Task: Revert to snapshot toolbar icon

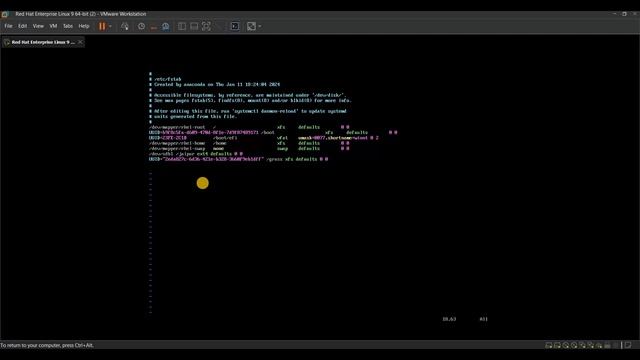Action: point(153,27)
